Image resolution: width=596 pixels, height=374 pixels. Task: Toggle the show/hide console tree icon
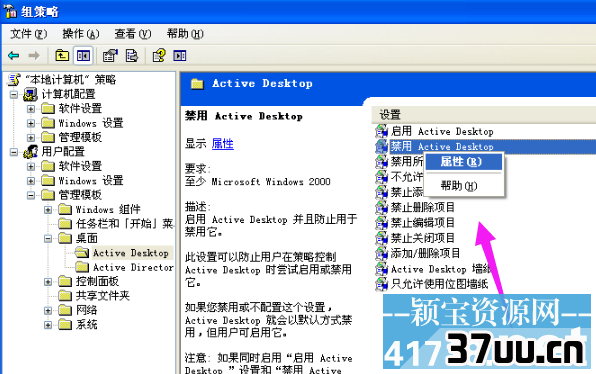coord(83,56)
